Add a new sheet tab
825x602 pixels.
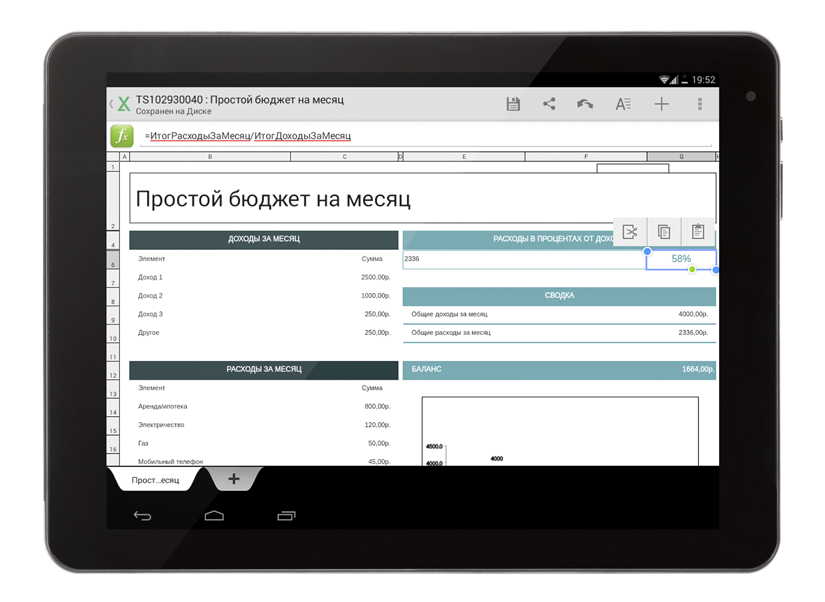point(234,479)
